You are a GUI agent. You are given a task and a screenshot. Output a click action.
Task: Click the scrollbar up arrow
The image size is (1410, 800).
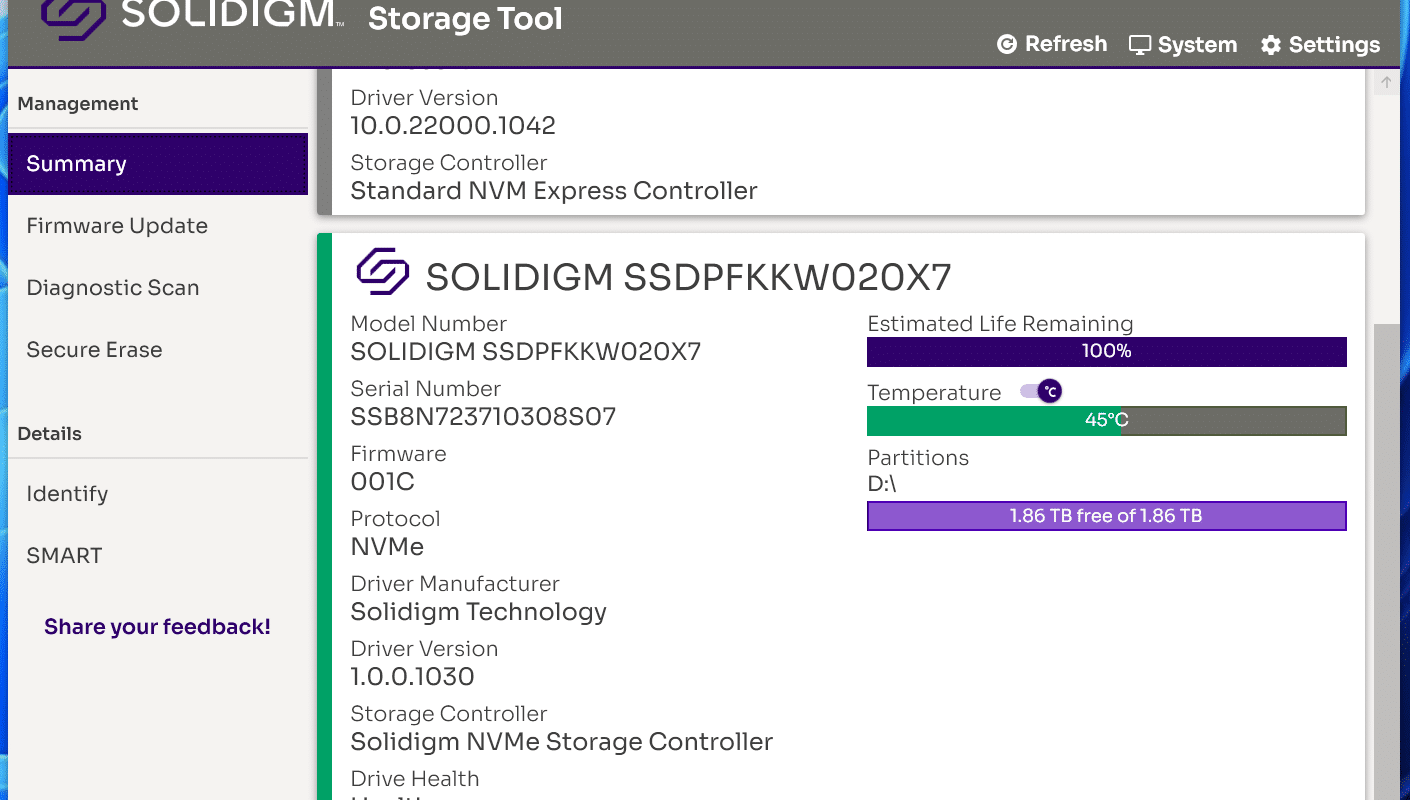click(x=1386, y=83)
